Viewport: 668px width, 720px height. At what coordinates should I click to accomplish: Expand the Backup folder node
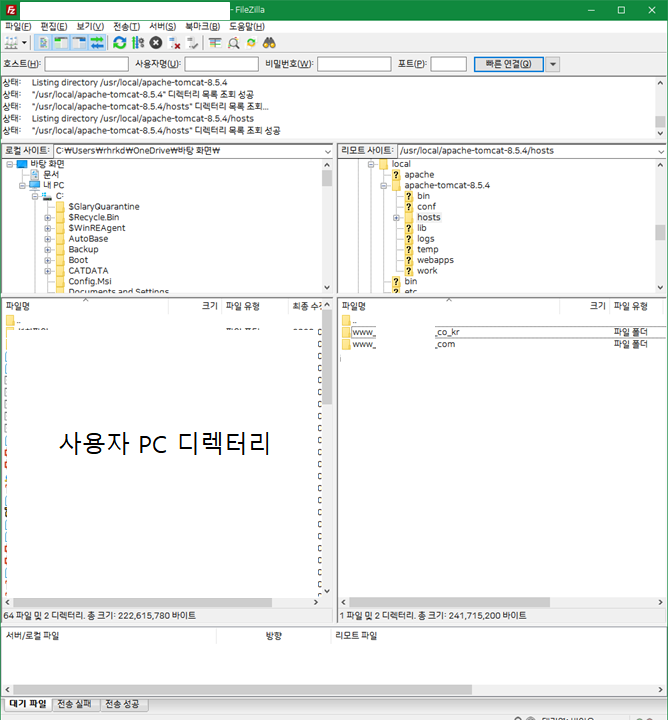tap(48, 250)
